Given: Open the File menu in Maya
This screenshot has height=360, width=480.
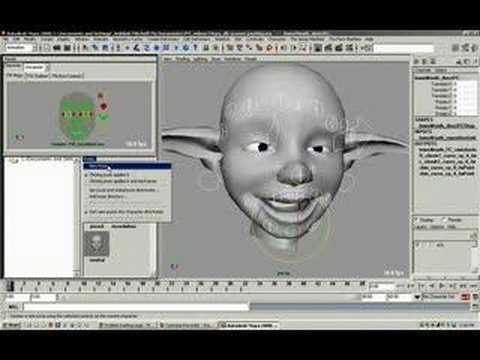Looking at the screenshot, I should tap(6, 39).
